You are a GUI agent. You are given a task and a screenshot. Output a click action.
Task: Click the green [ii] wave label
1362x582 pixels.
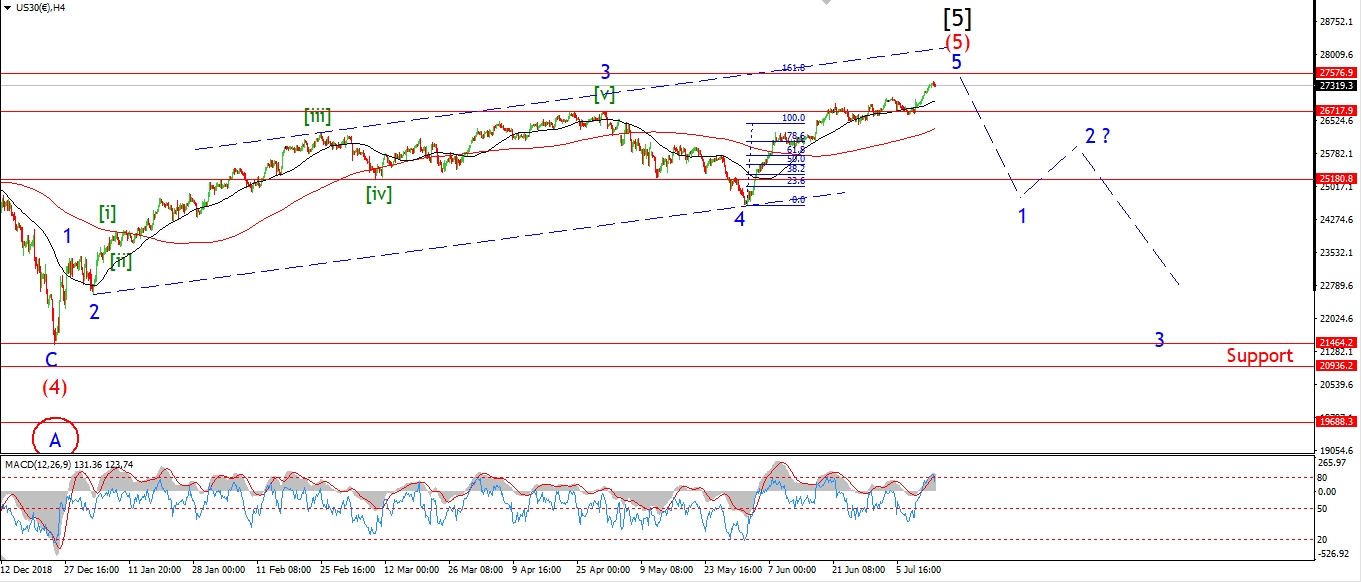point(121,262)
